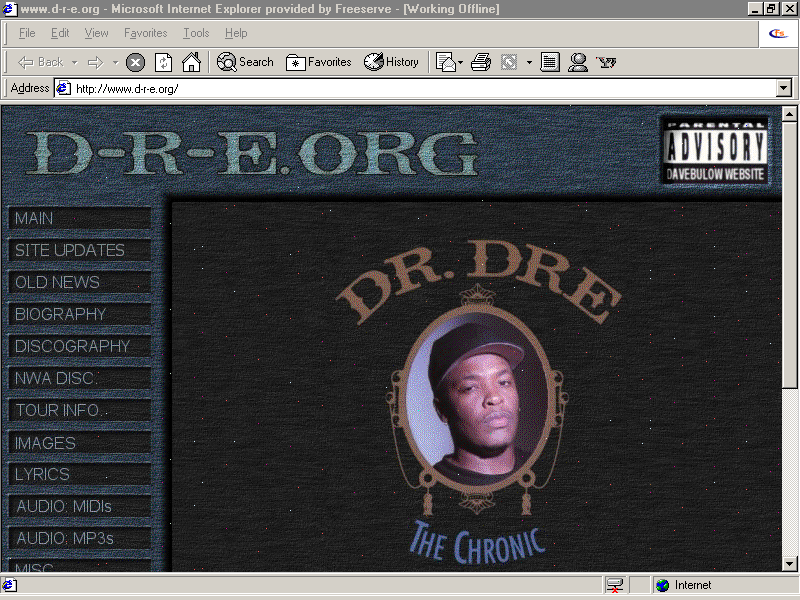Print the page with the printer icon
The image size is (800, 600).
481,62
